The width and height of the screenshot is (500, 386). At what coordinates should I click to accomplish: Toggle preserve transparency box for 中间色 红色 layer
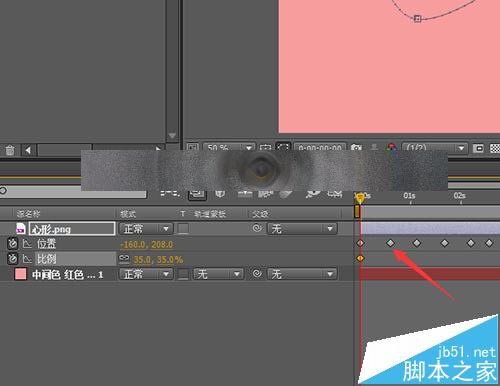(x=183, y=274)
